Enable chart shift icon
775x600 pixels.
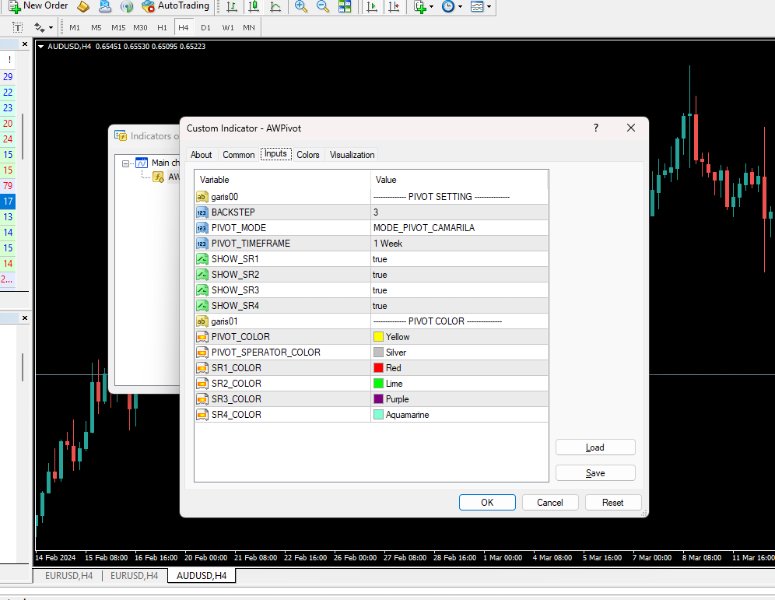click(x=394, y=6)
